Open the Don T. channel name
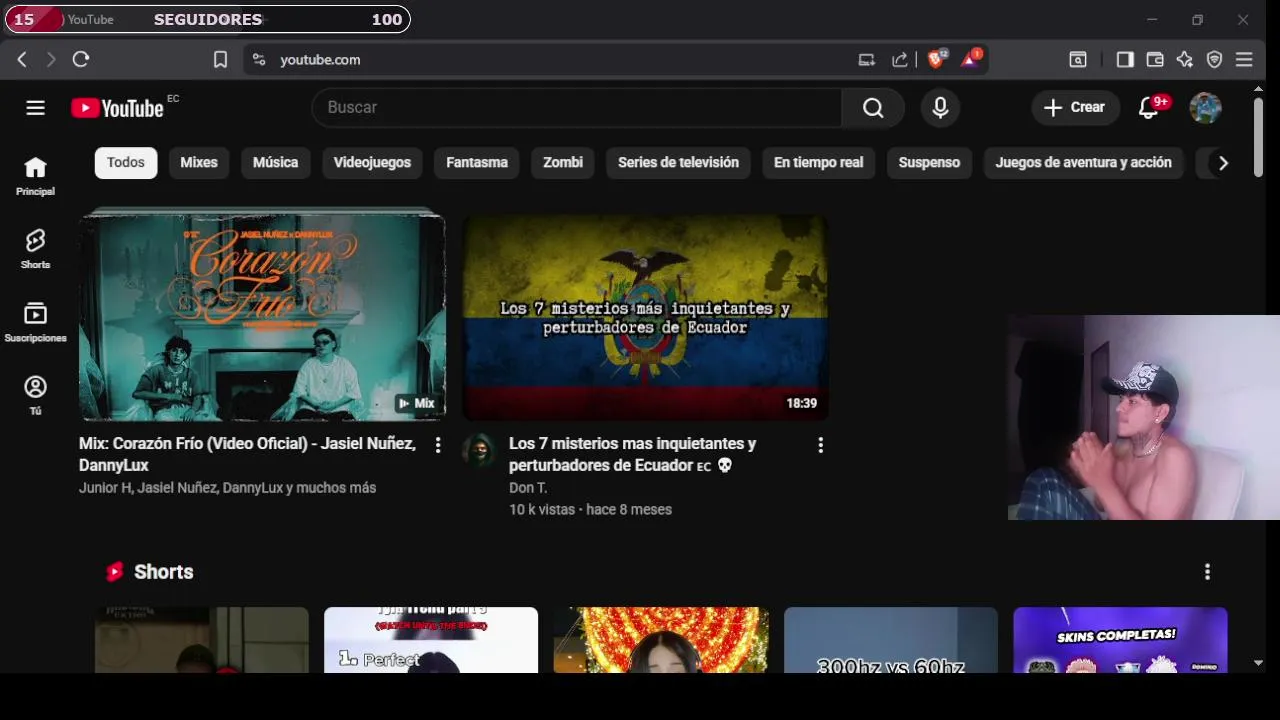 tap(528, 488)
